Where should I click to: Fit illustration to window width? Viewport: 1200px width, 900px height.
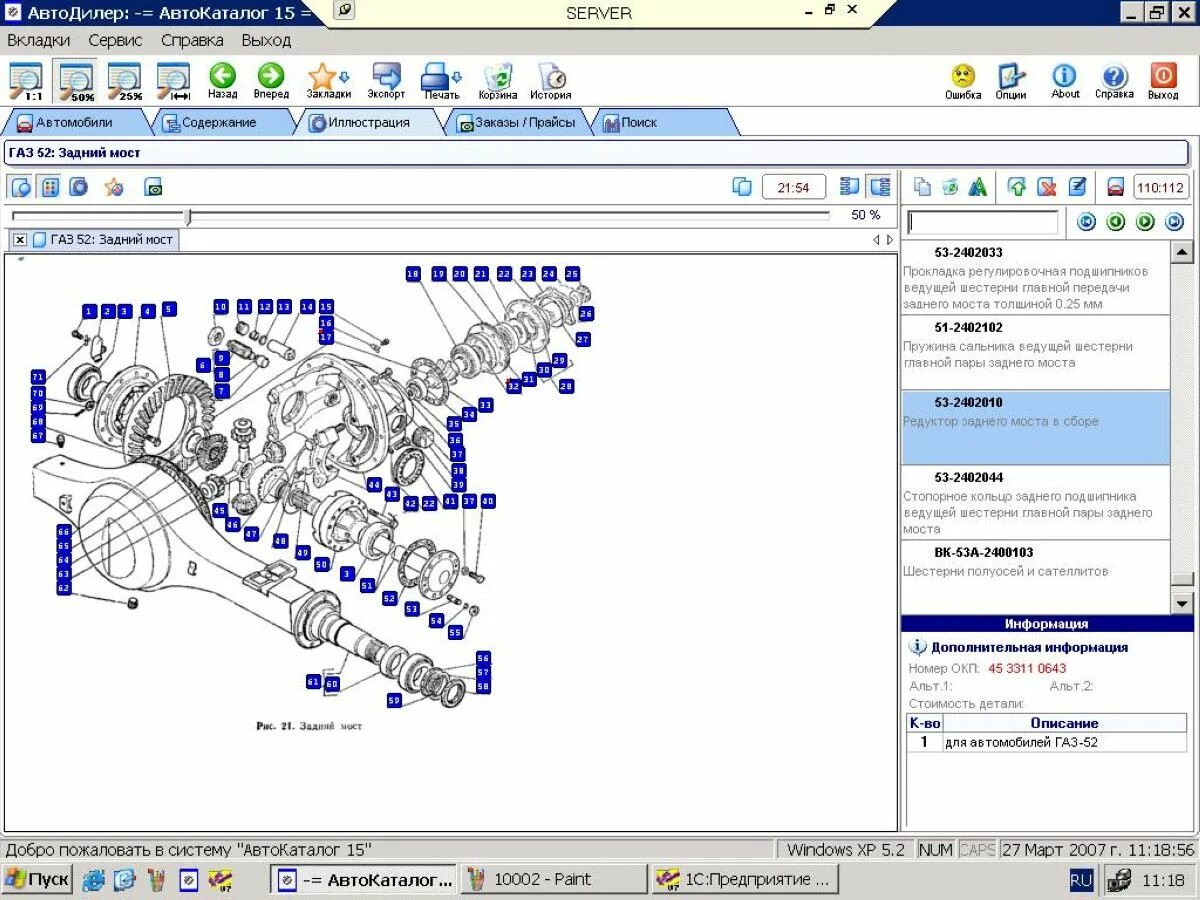coord(173,81)
